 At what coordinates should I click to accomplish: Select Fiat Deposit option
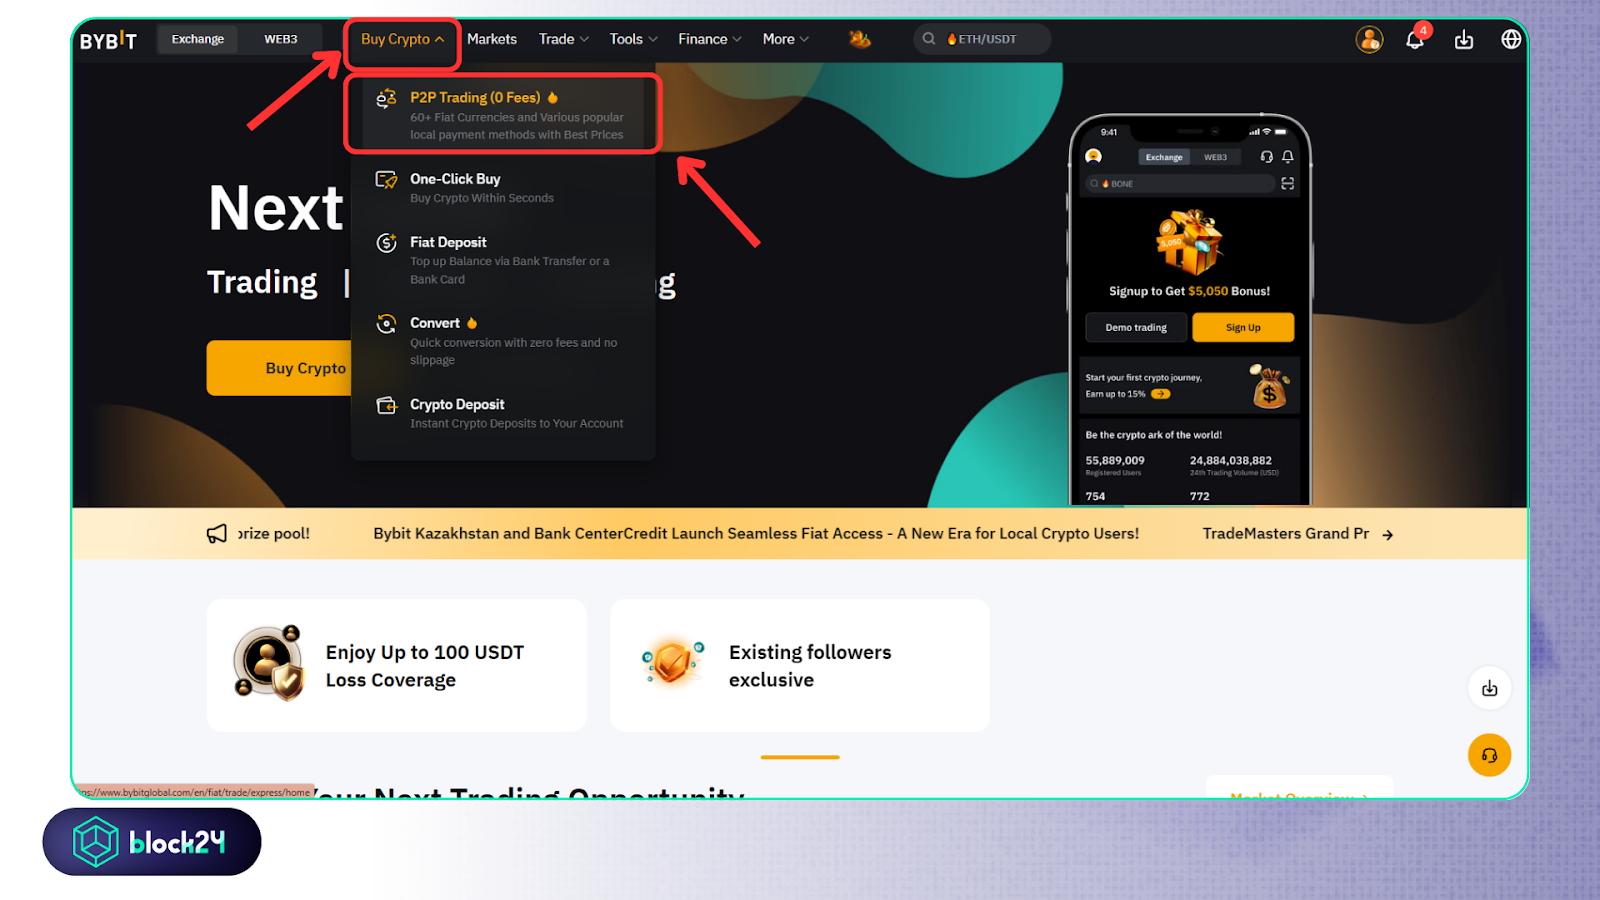pos(503,260)
